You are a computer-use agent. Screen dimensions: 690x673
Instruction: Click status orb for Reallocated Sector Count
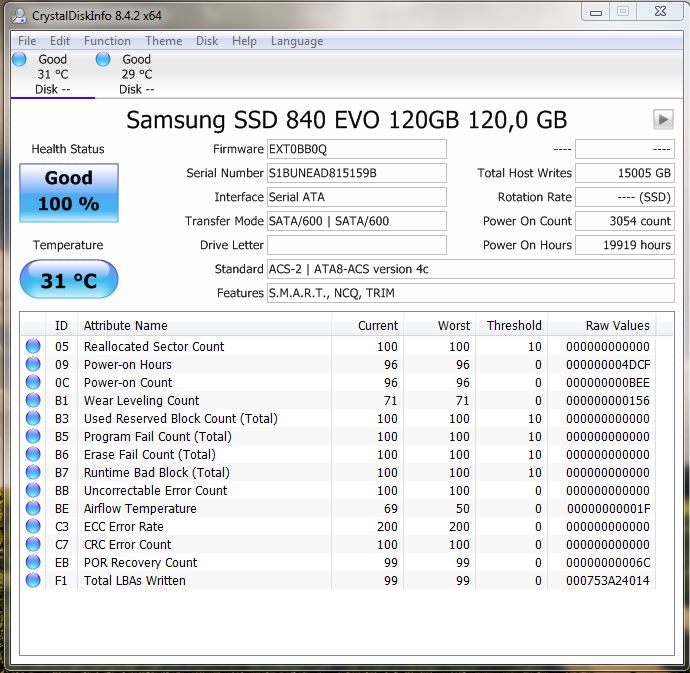(33, 346)
